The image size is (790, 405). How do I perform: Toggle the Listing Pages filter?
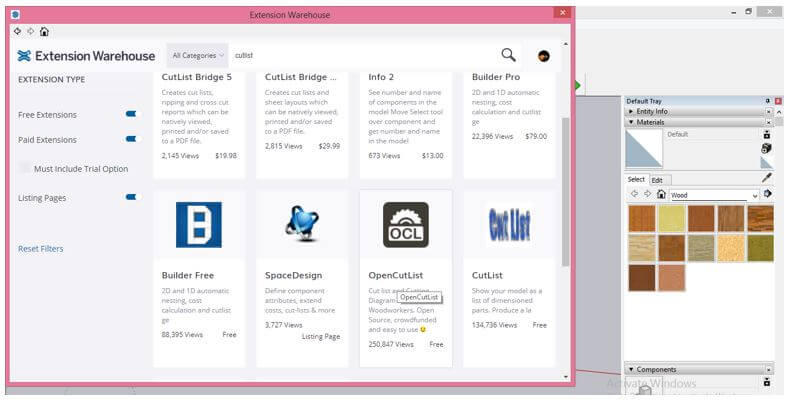(131, 197)
